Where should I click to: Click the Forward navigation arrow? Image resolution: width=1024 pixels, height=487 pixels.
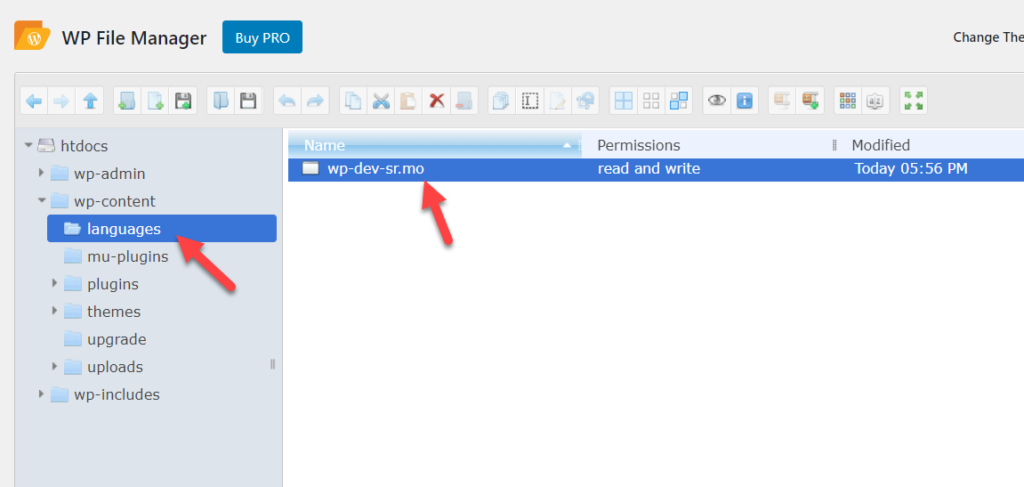tap(62, 101)
